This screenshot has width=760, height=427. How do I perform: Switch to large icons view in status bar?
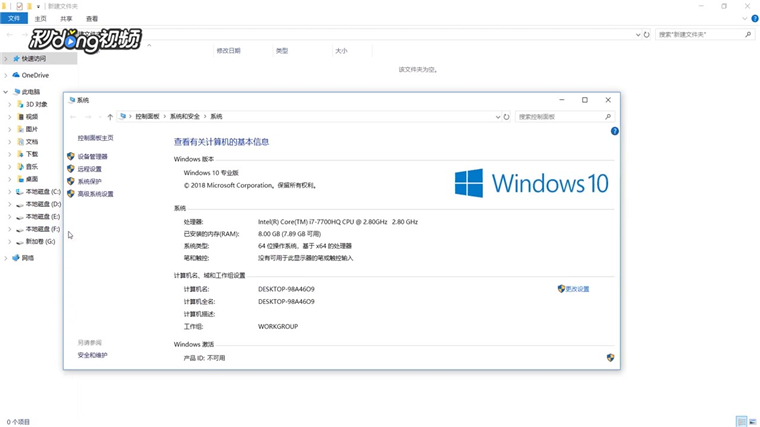tap(753, 422)
